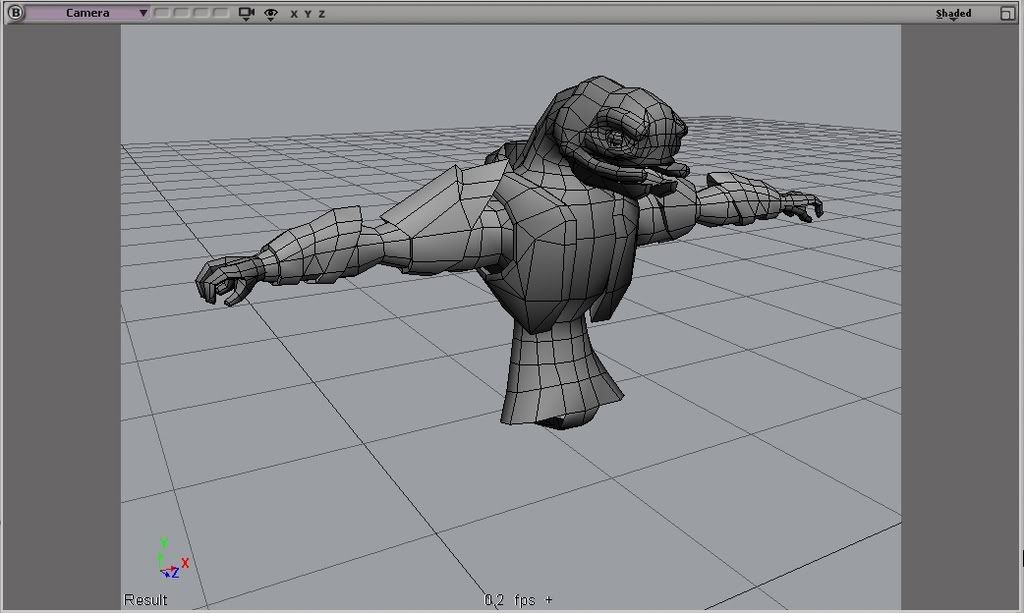The image size is (1024, 613).
Task: Click the plus sign beside fps
Action: point(549,599)
